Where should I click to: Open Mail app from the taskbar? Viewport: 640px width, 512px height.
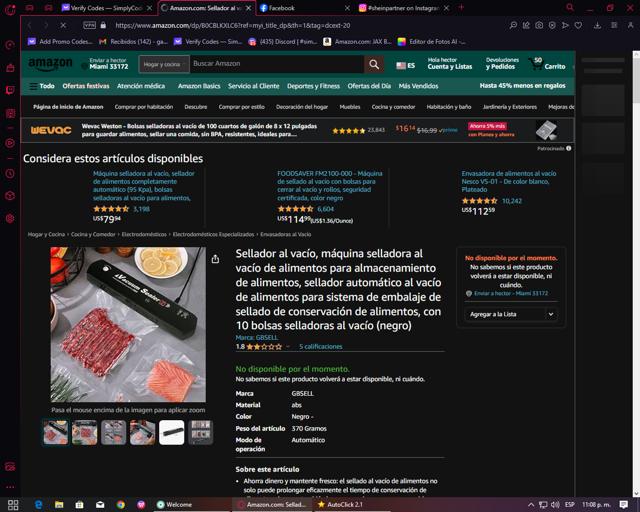(x=100, y=505)
